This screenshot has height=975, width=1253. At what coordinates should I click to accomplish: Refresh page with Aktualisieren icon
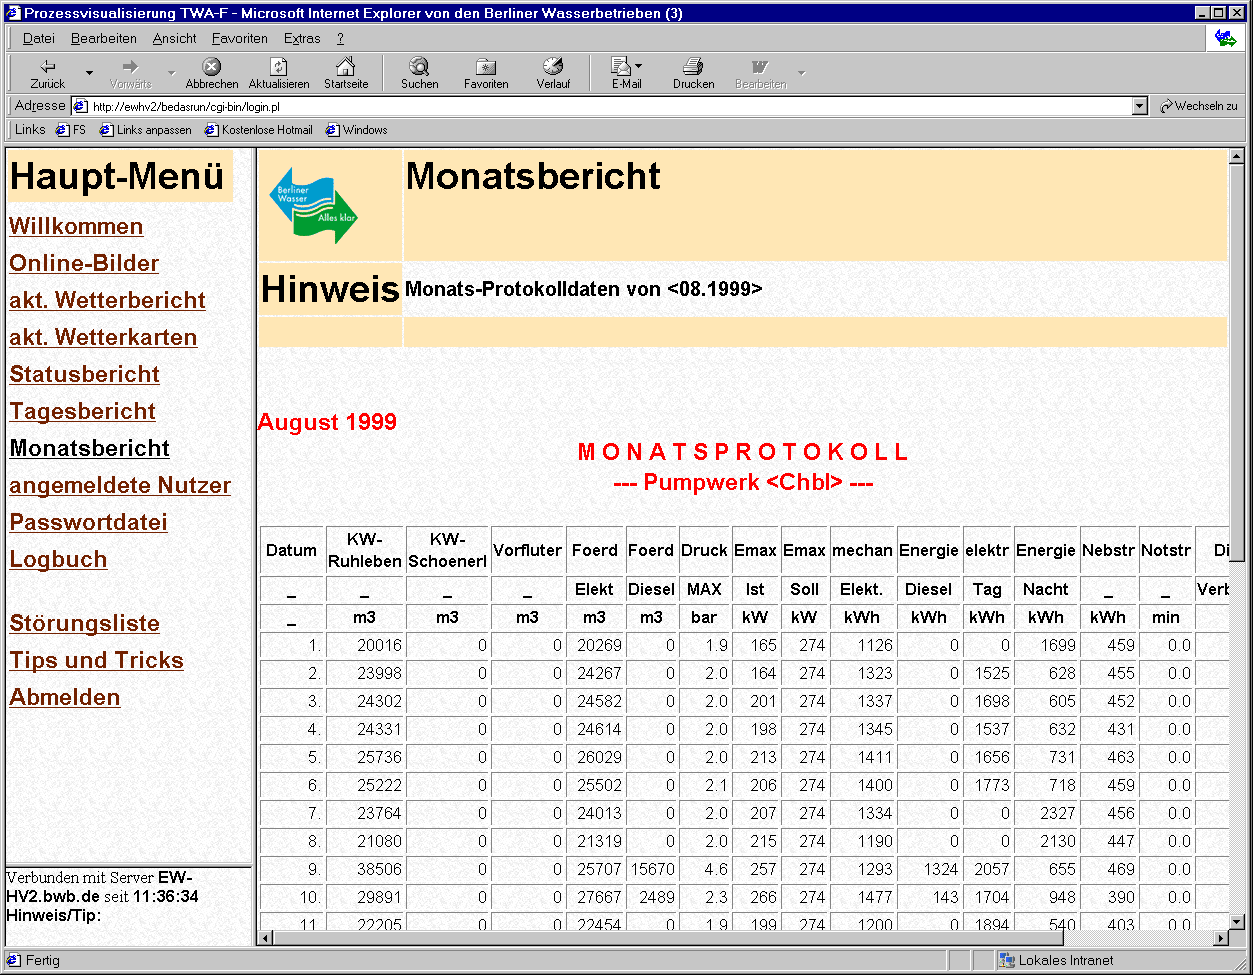[279, 67]
